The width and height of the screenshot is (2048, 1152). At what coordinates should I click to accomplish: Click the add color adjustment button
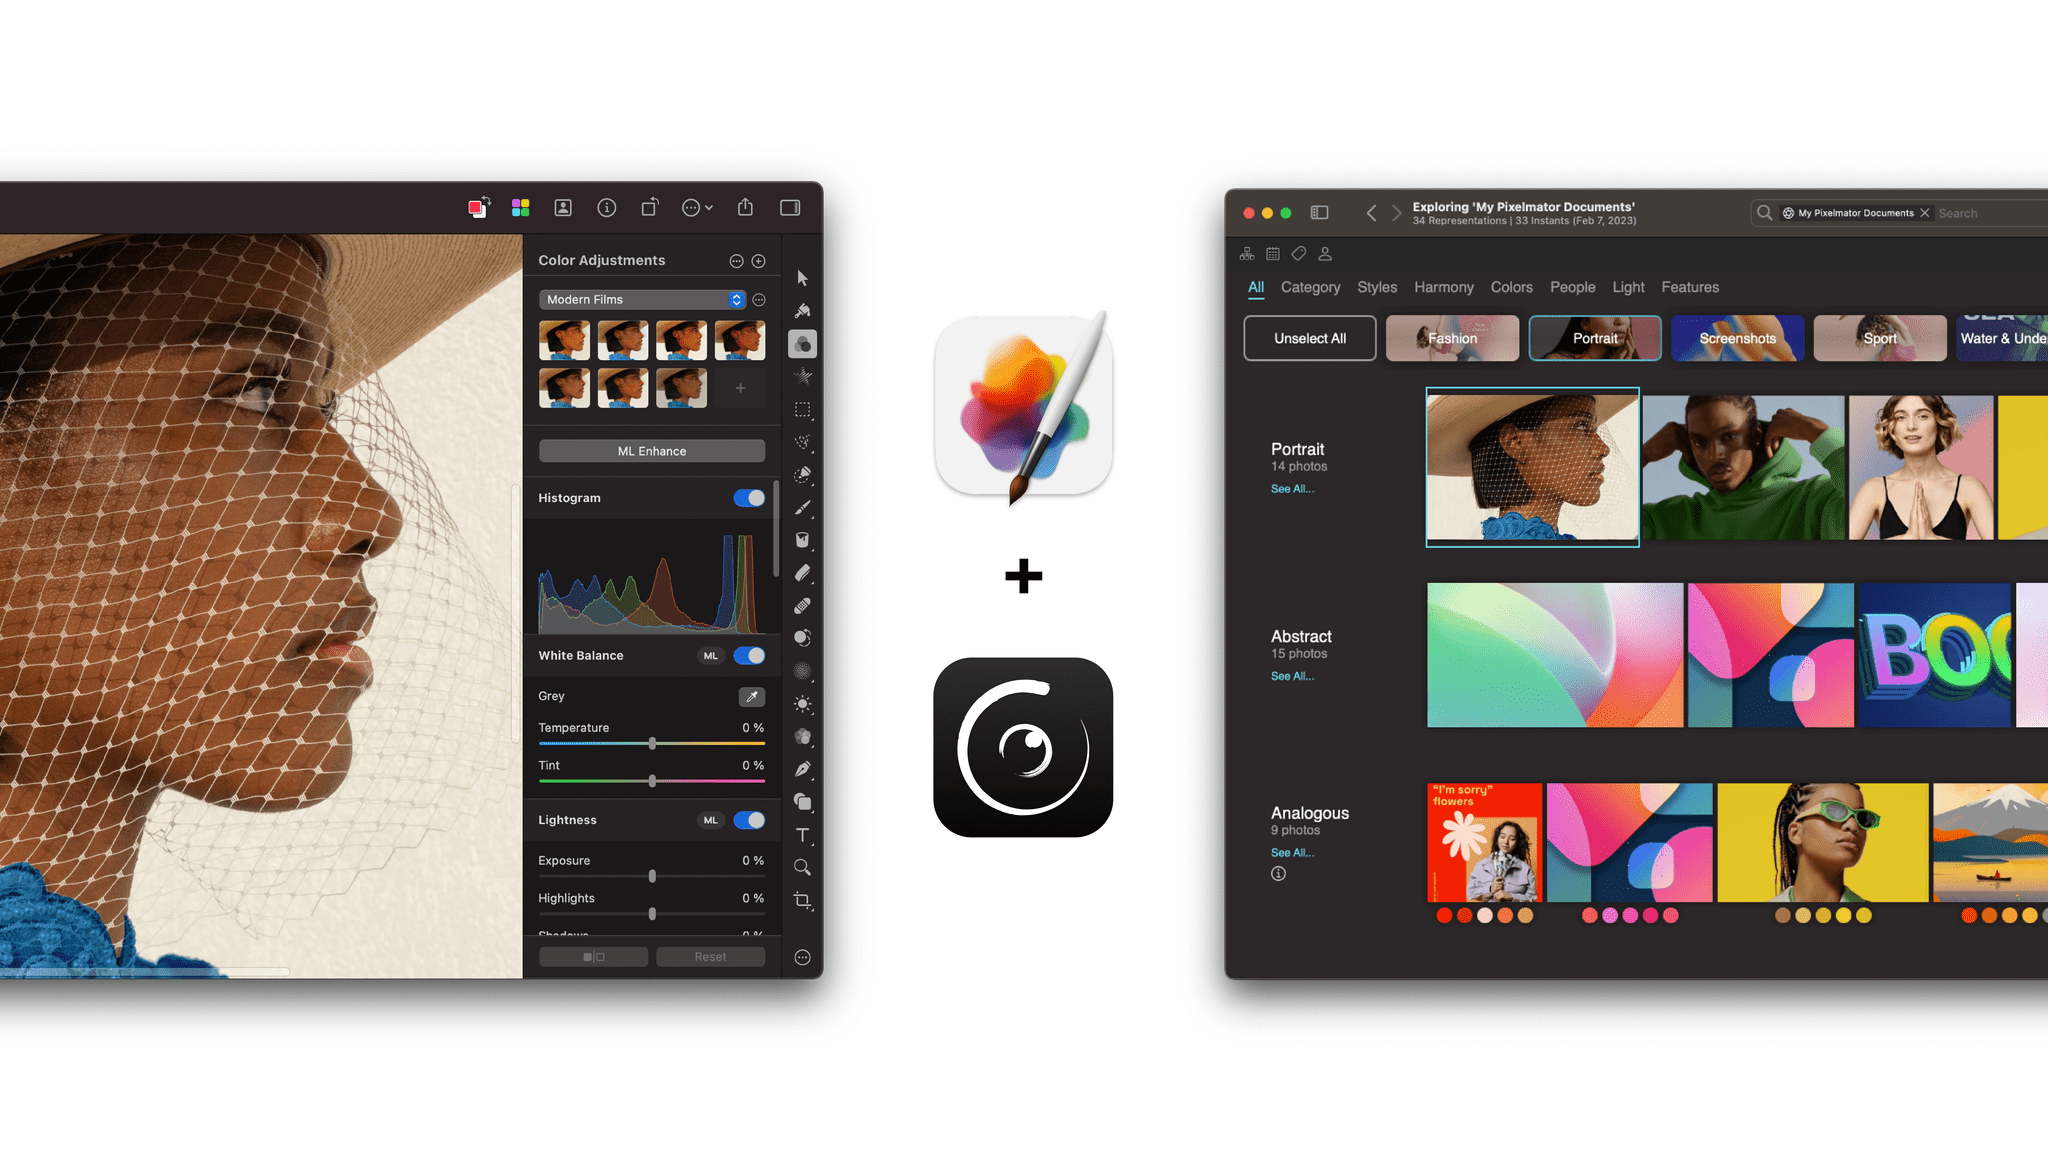click(760, 259)
